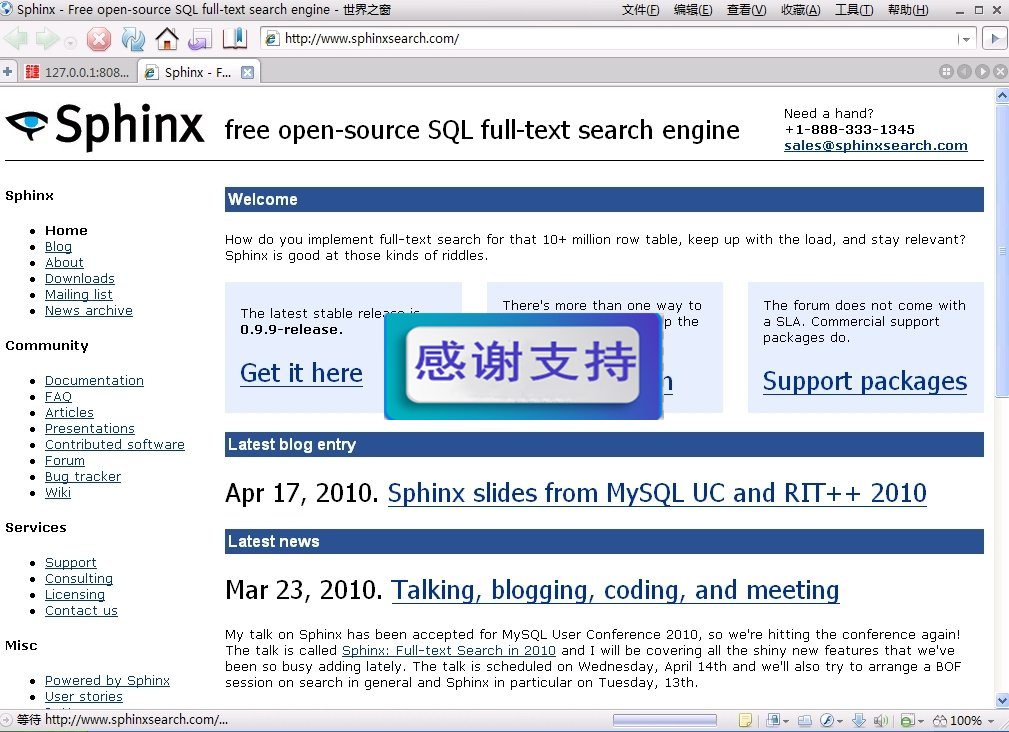Open the Bug tracker link
The image size is (1009, 732).
pyautogui.click(x=83, y=477)
